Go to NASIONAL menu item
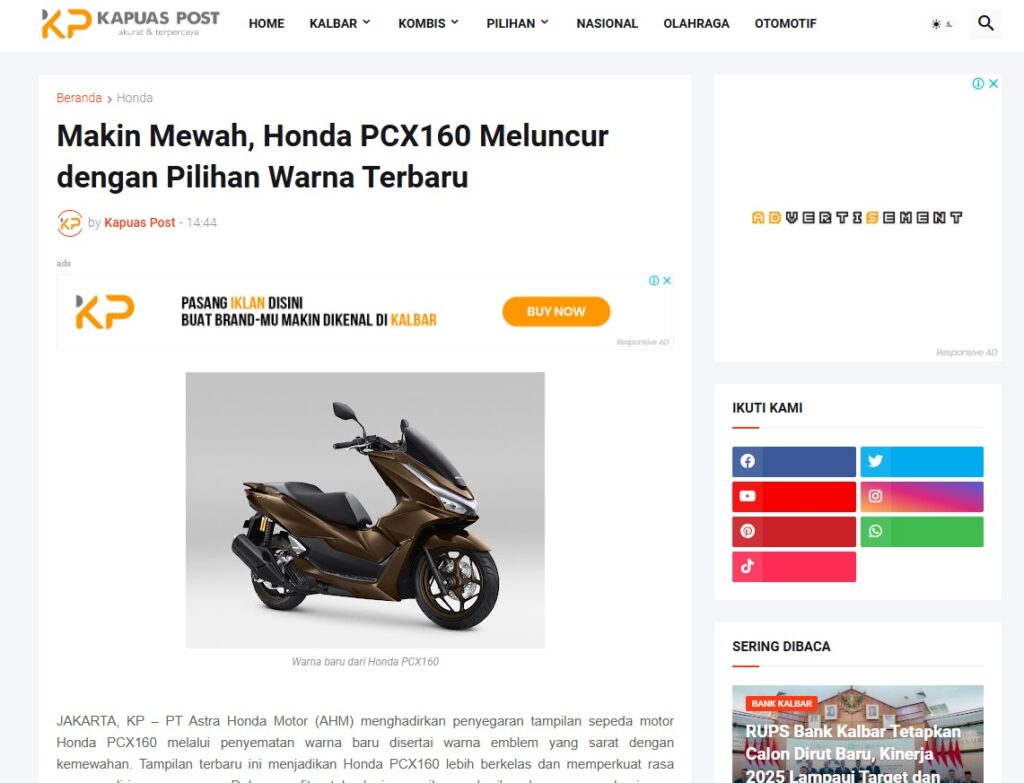Image resolution: width=1024 pixels, height=783 pixels. [x=607, y=24]
